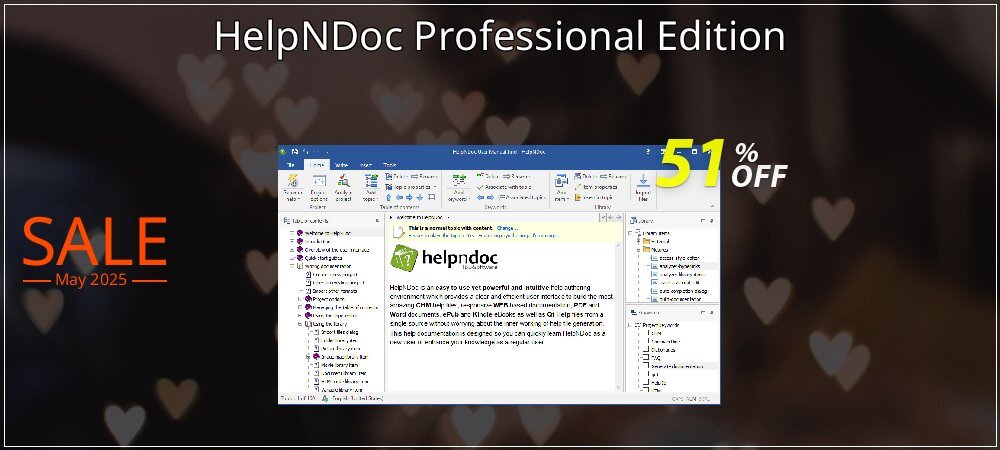Move the topic down with the down arrow

(x=421, y=197)
